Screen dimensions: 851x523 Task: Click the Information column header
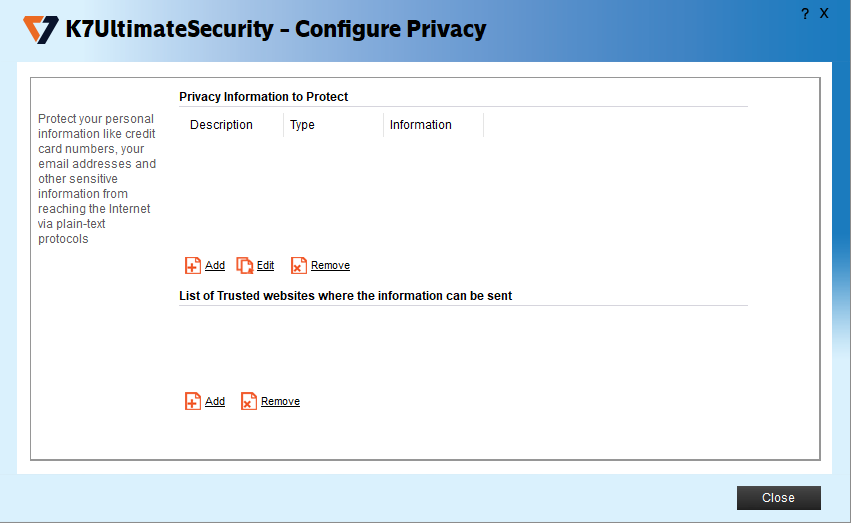[x=421, y=125]
